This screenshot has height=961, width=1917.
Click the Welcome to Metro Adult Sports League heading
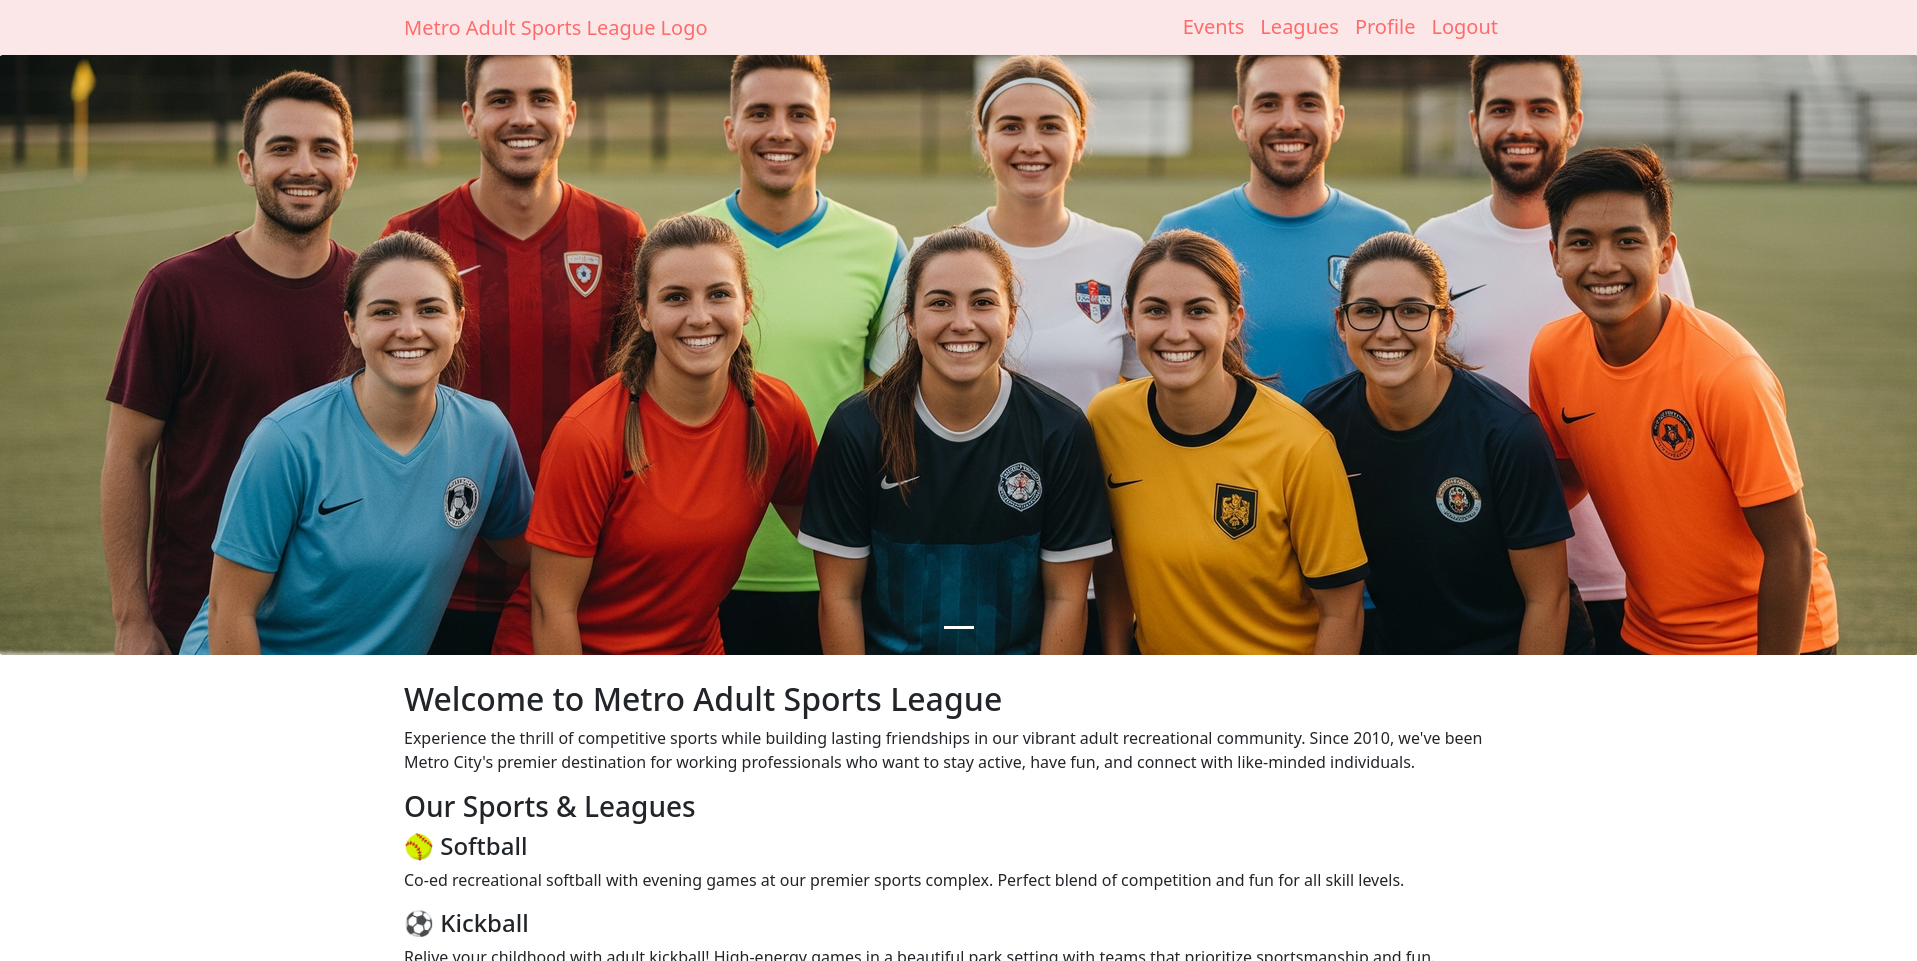point(703,699)
